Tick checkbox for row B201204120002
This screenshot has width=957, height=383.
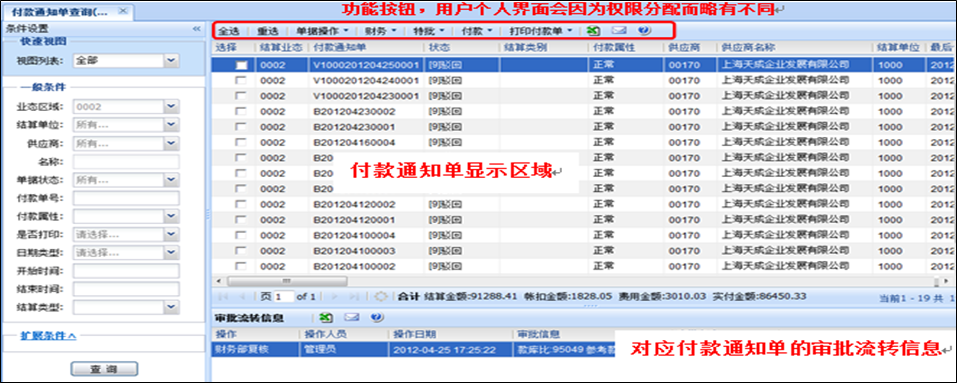(x=242, y=204)
